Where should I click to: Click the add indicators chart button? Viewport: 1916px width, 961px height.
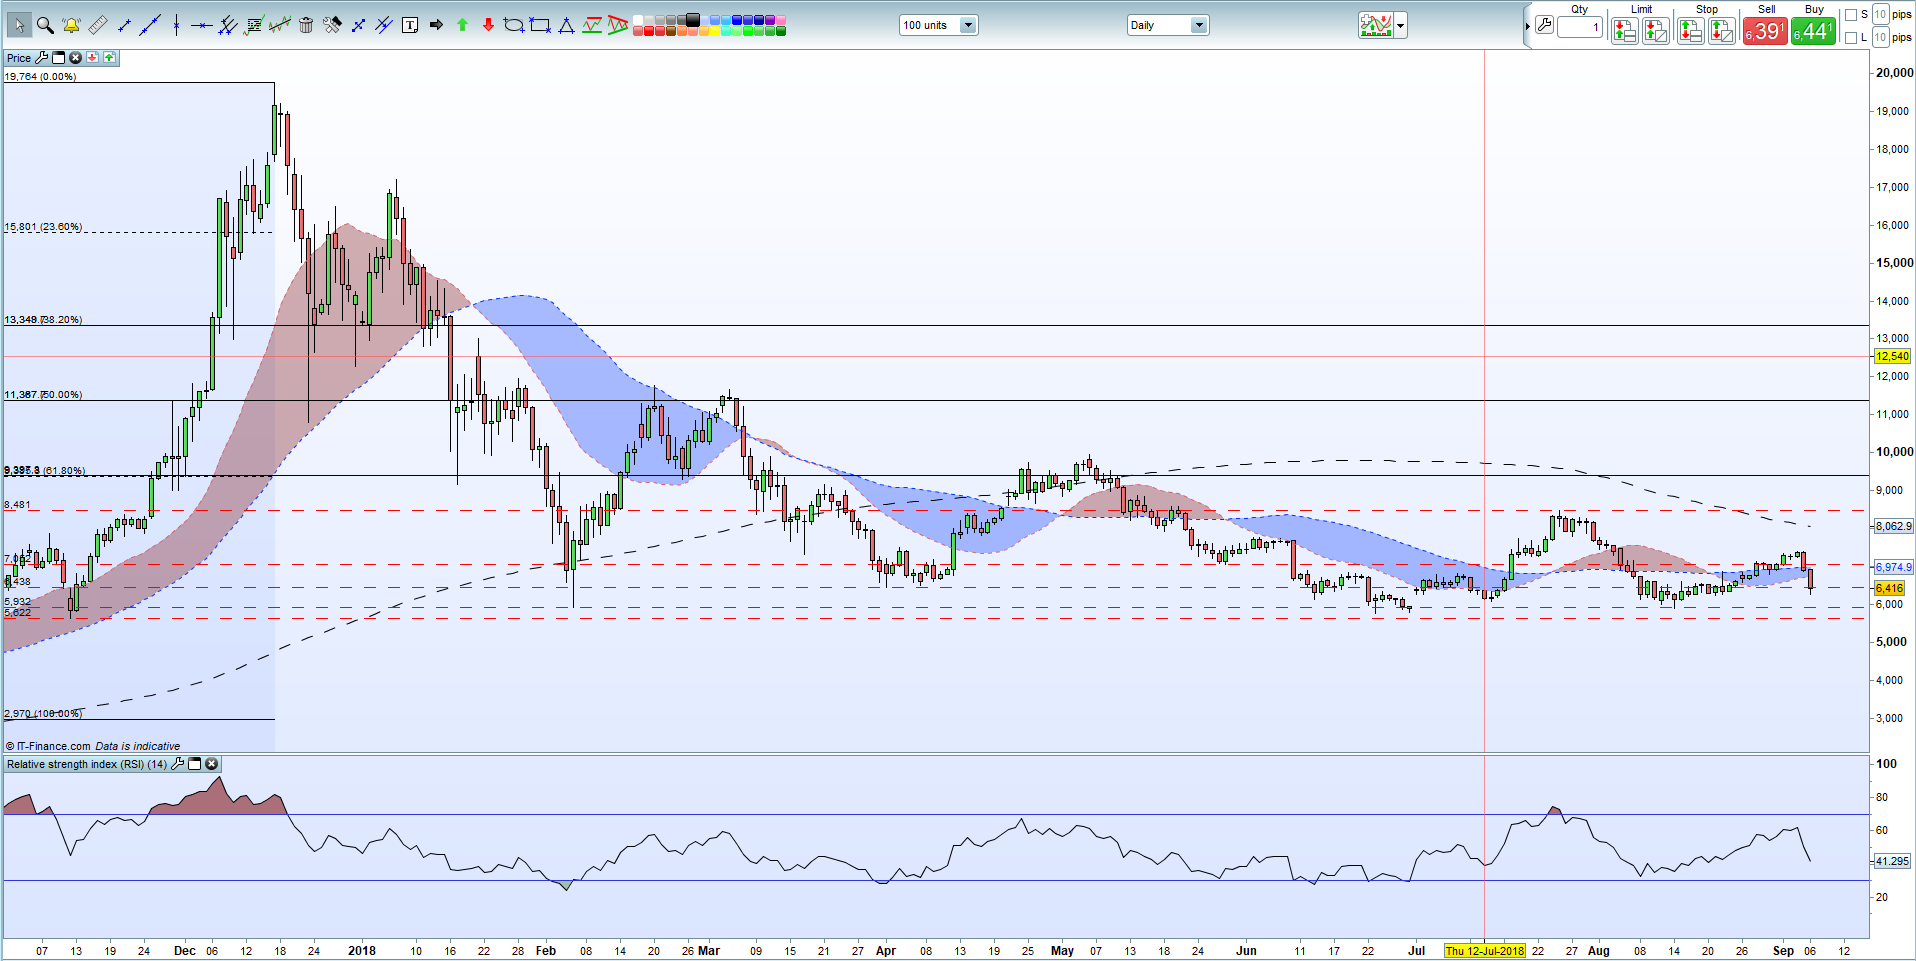[1376, 25]
